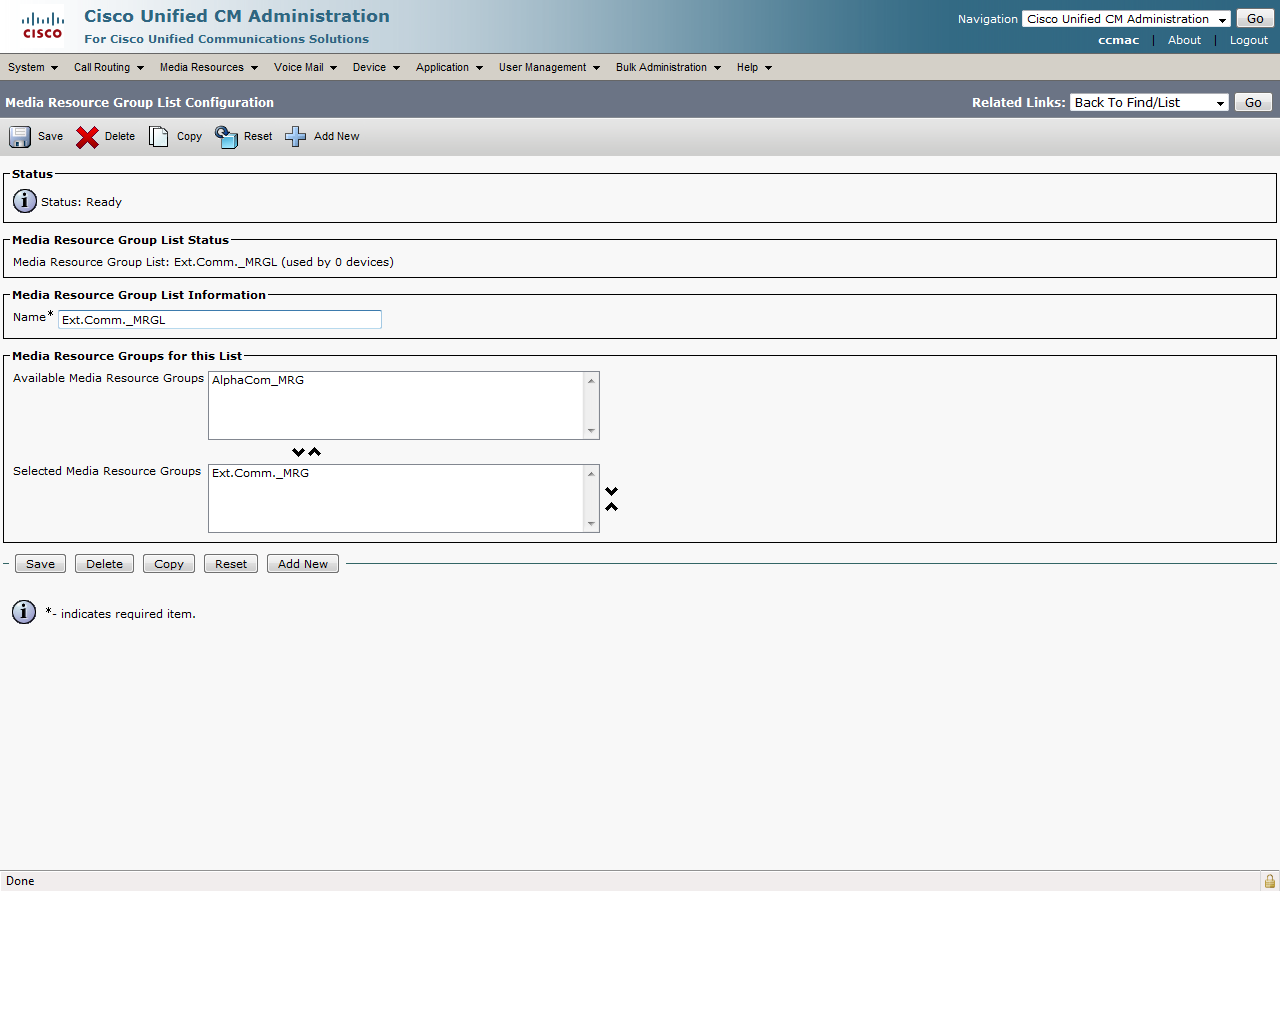
Task: Click the Copy page icon in toolbar
Action: click(x=159, y=137)
